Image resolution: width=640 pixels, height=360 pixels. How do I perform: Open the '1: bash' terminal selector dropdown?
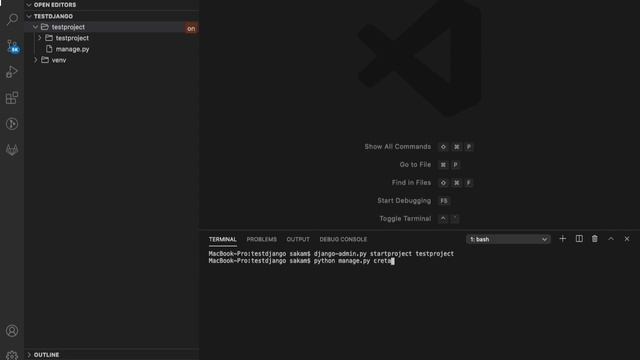508,239
